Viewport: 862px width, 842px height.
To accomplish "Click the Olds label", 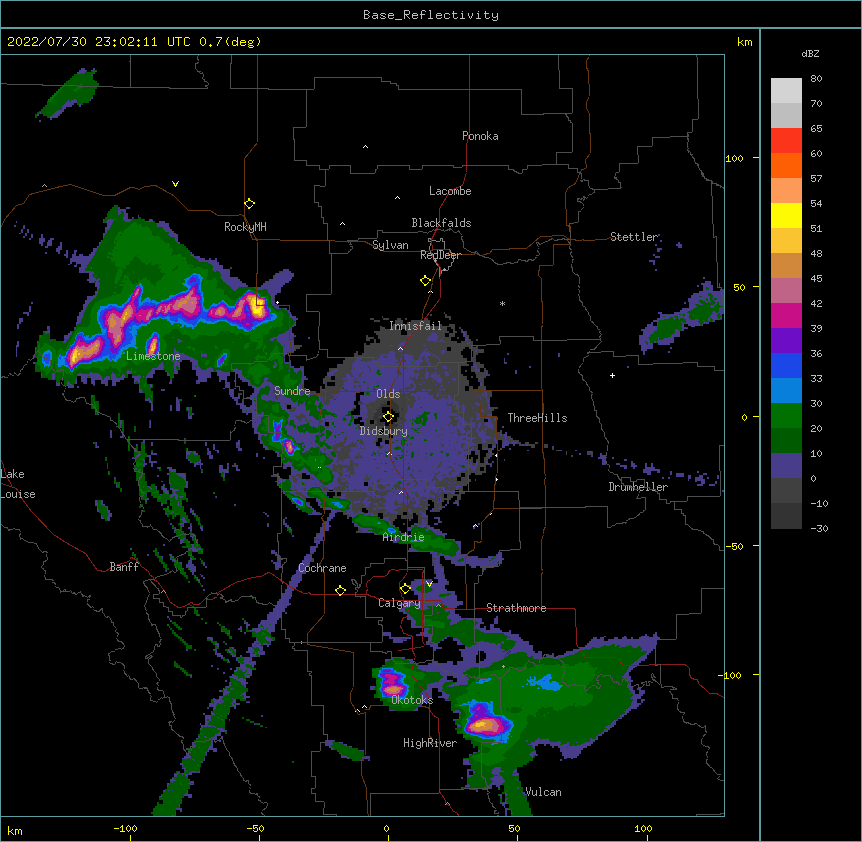I will click(x=388, y=394).
